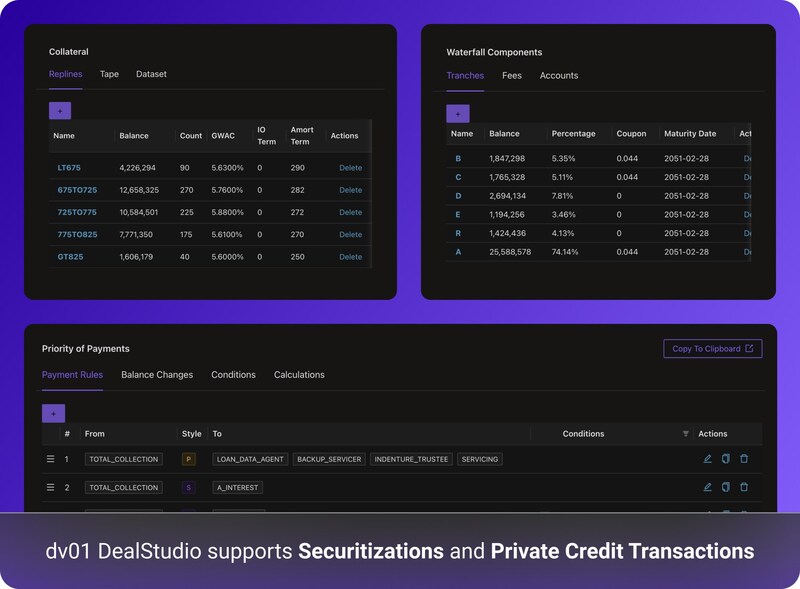The image size is (800, 589).
Task: Switch to the Tape tab
Action: point(109,74)
